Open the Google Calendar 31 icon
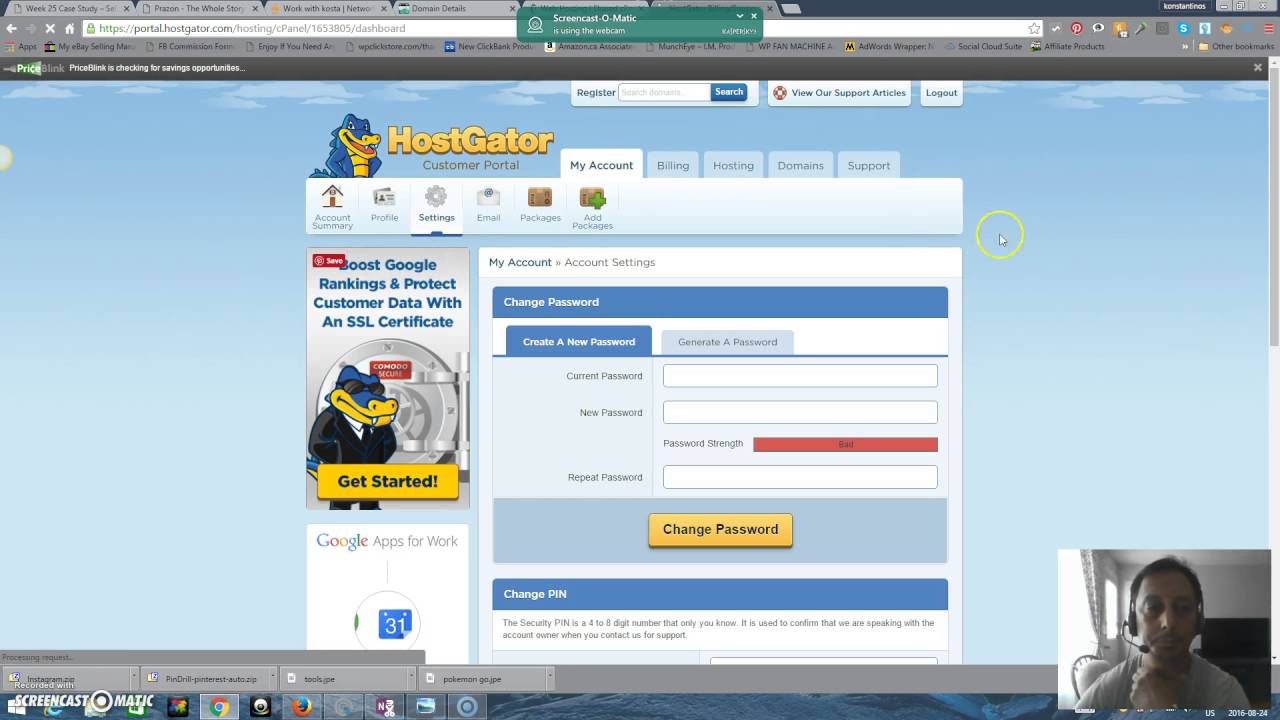The width and height of the screenshot is (1280, 720). coord(395,624)
